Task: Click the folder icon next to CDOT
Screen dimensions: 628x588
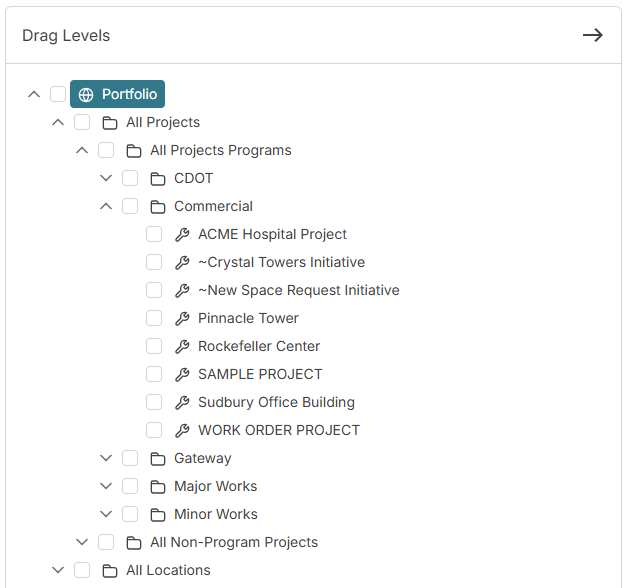Action: (x=158, y=179)
